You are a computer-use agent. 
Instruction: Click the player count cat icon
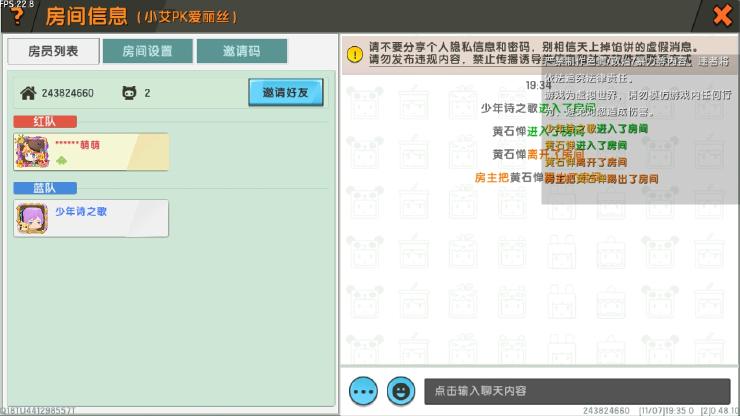pyautogui.click(x=128, y=94)
